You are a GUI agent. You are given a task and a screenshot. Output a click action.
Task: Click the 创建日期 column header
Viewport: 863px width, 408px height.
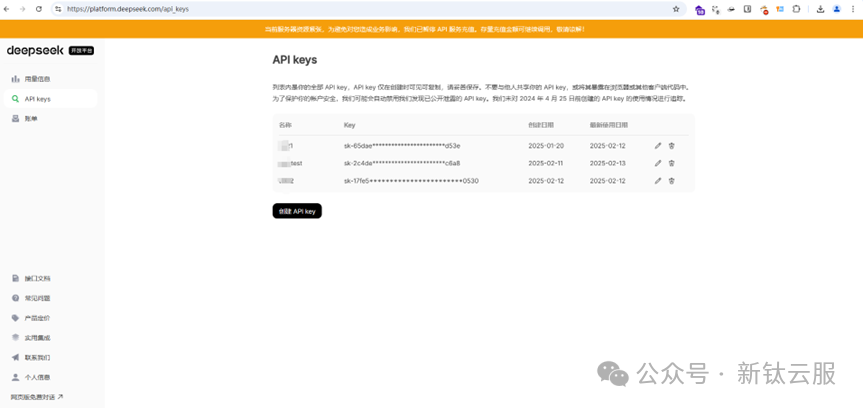(539, 125)
